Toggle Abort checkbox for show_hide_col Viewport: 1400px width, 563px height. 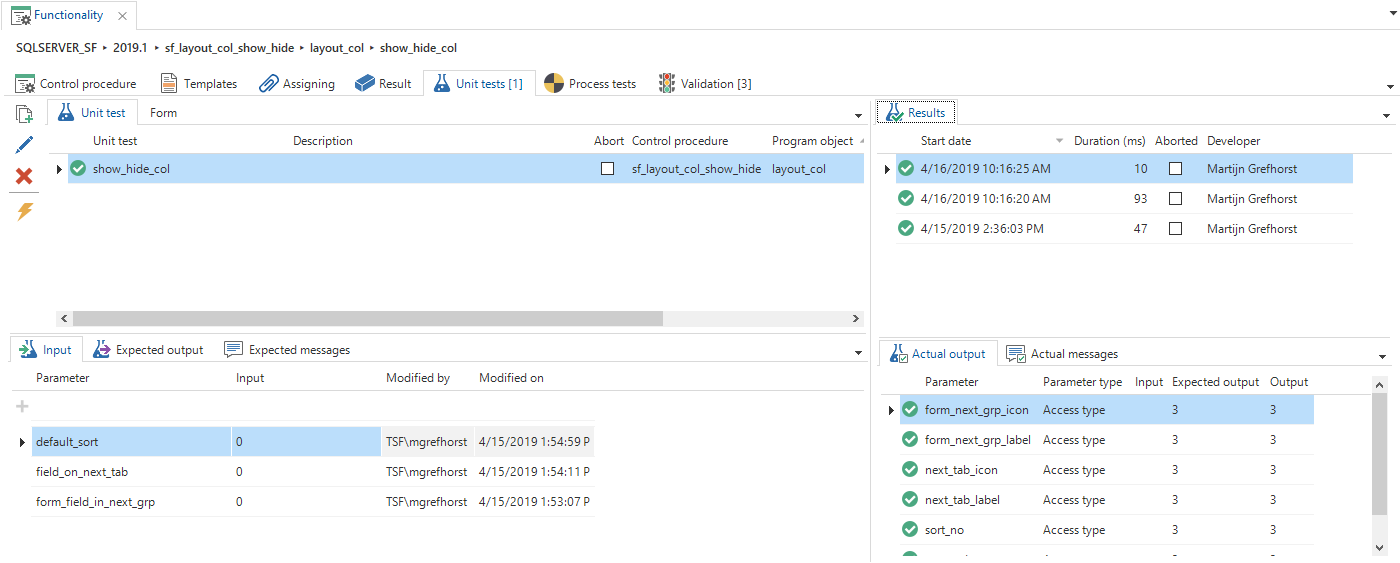(x=607, y=169)
